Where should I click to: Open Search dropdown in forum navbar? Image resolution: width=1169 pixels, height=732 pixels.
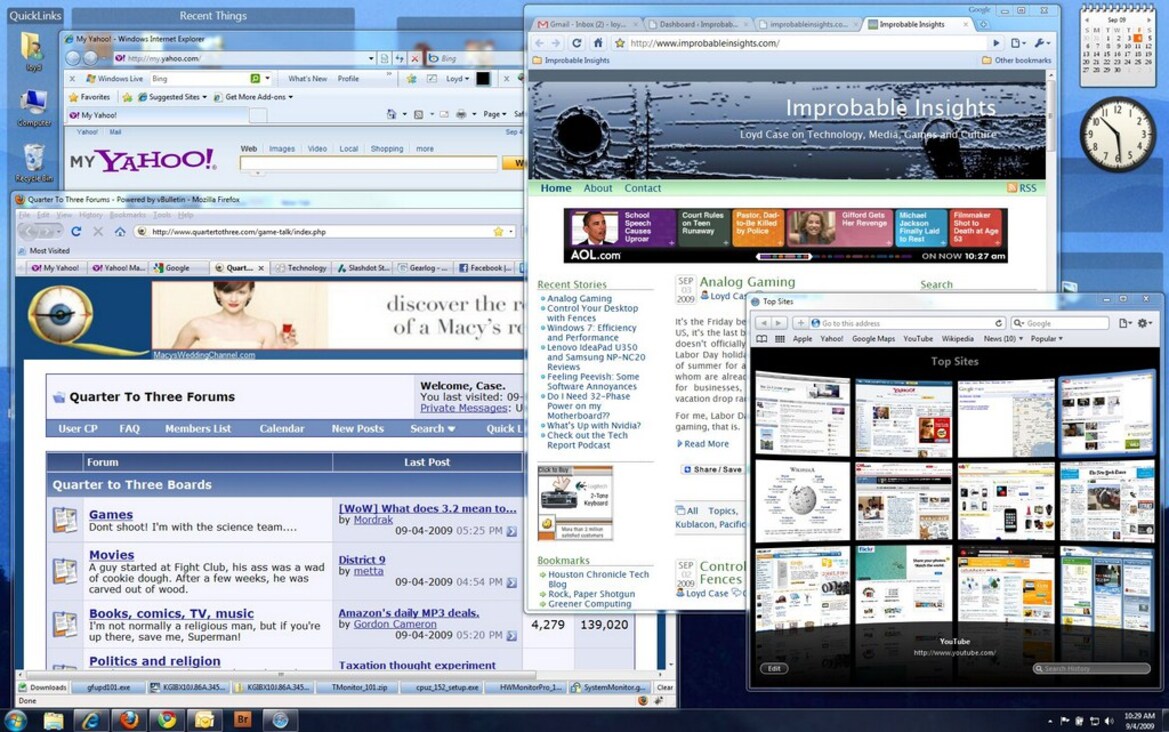432,429
